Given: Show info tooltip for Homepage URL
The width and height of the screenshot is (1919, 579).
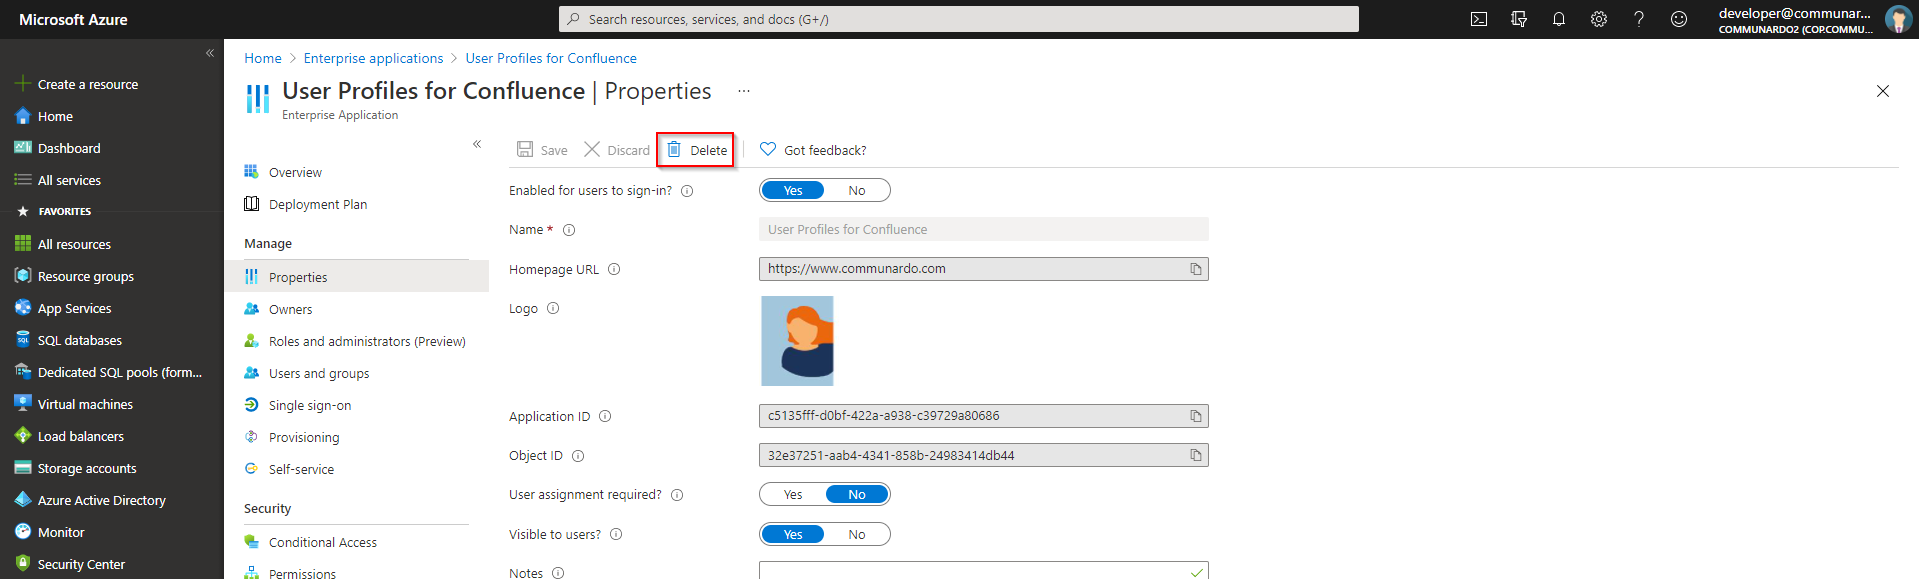Looking at the screenshot, I should click(x=614, y=269).
